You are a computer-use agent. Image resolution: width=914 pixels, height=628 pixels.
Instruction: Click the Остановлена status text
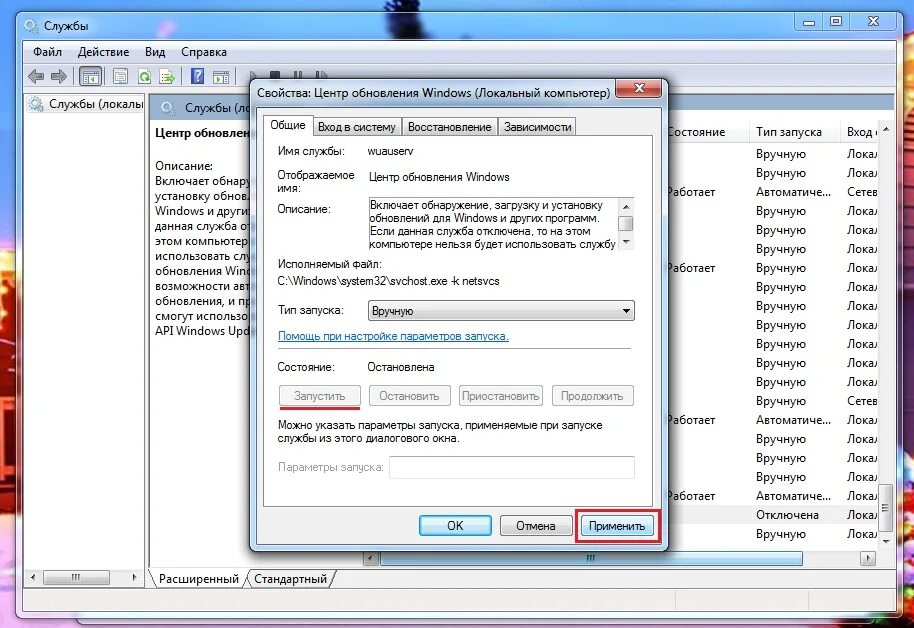(x=400, y=367)
